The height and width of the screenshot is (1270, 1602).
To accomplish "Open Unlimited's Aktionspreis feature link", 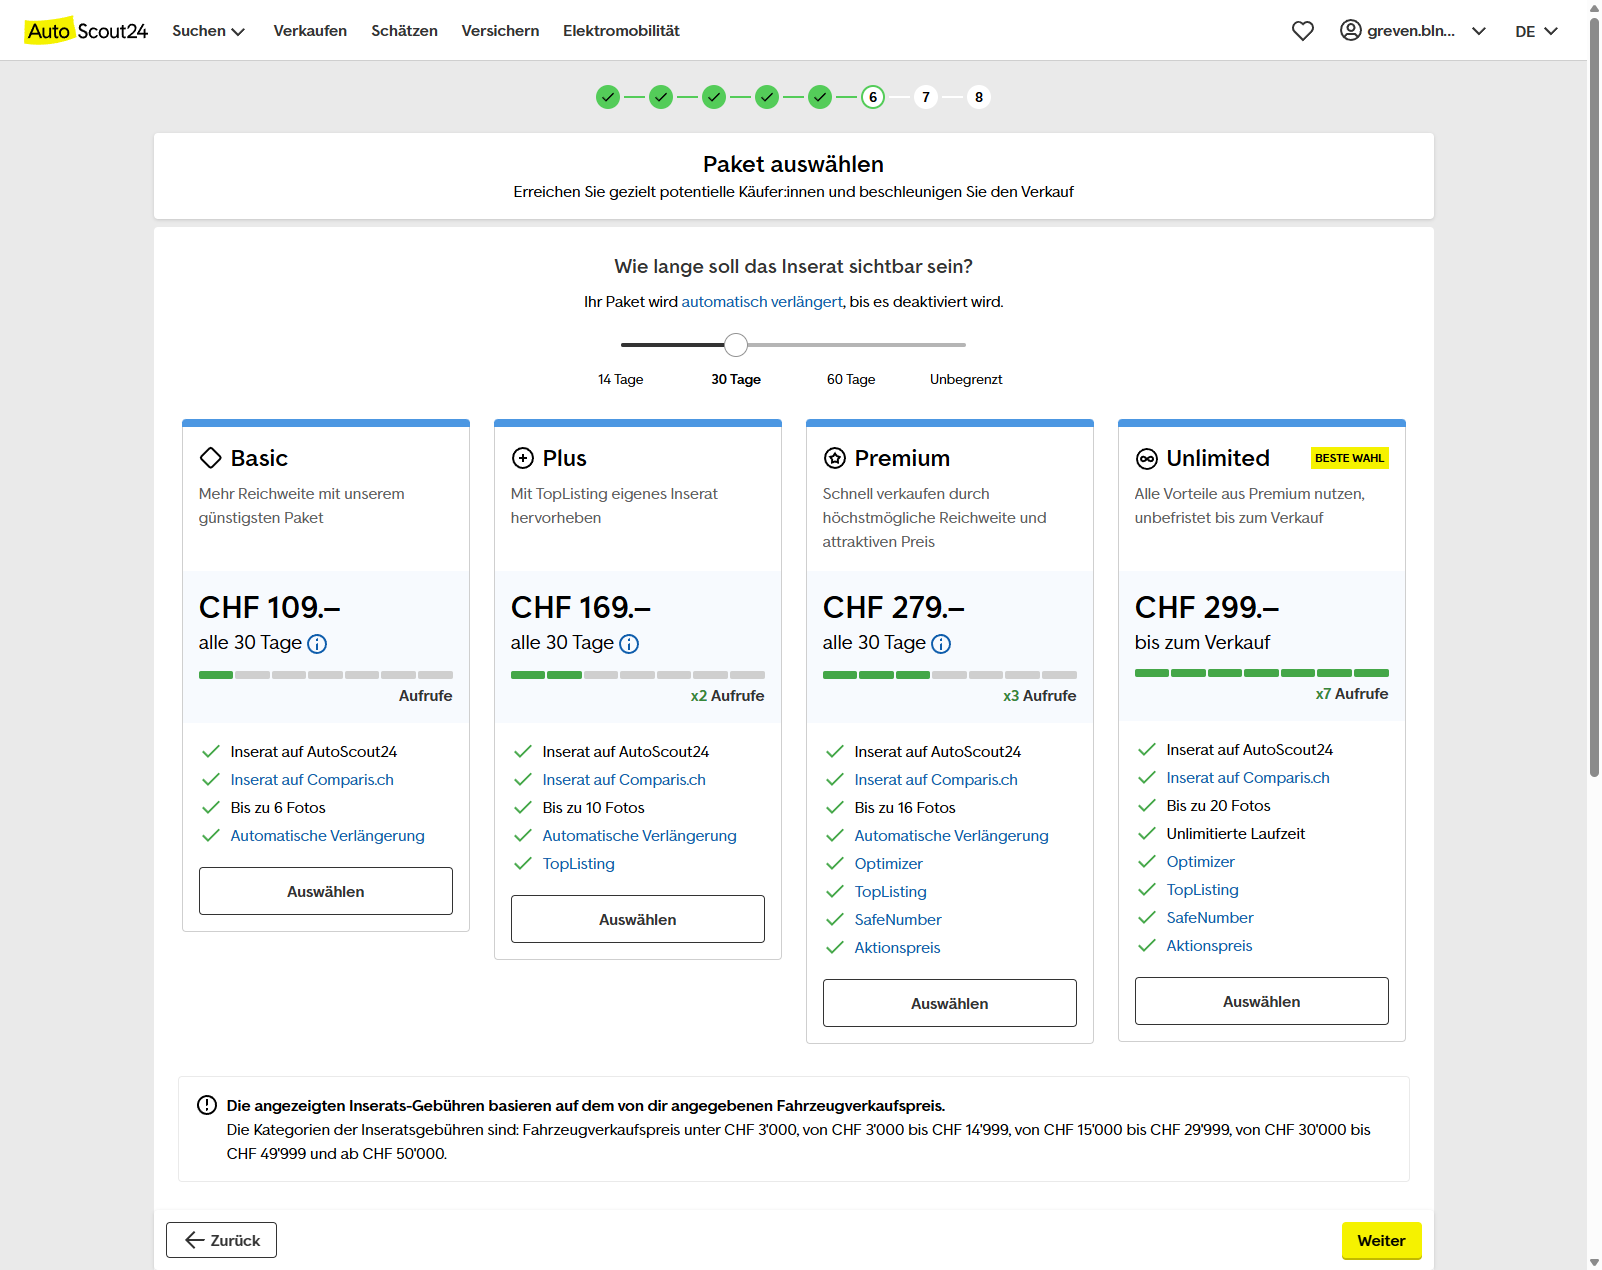I will pos(1210,946).
